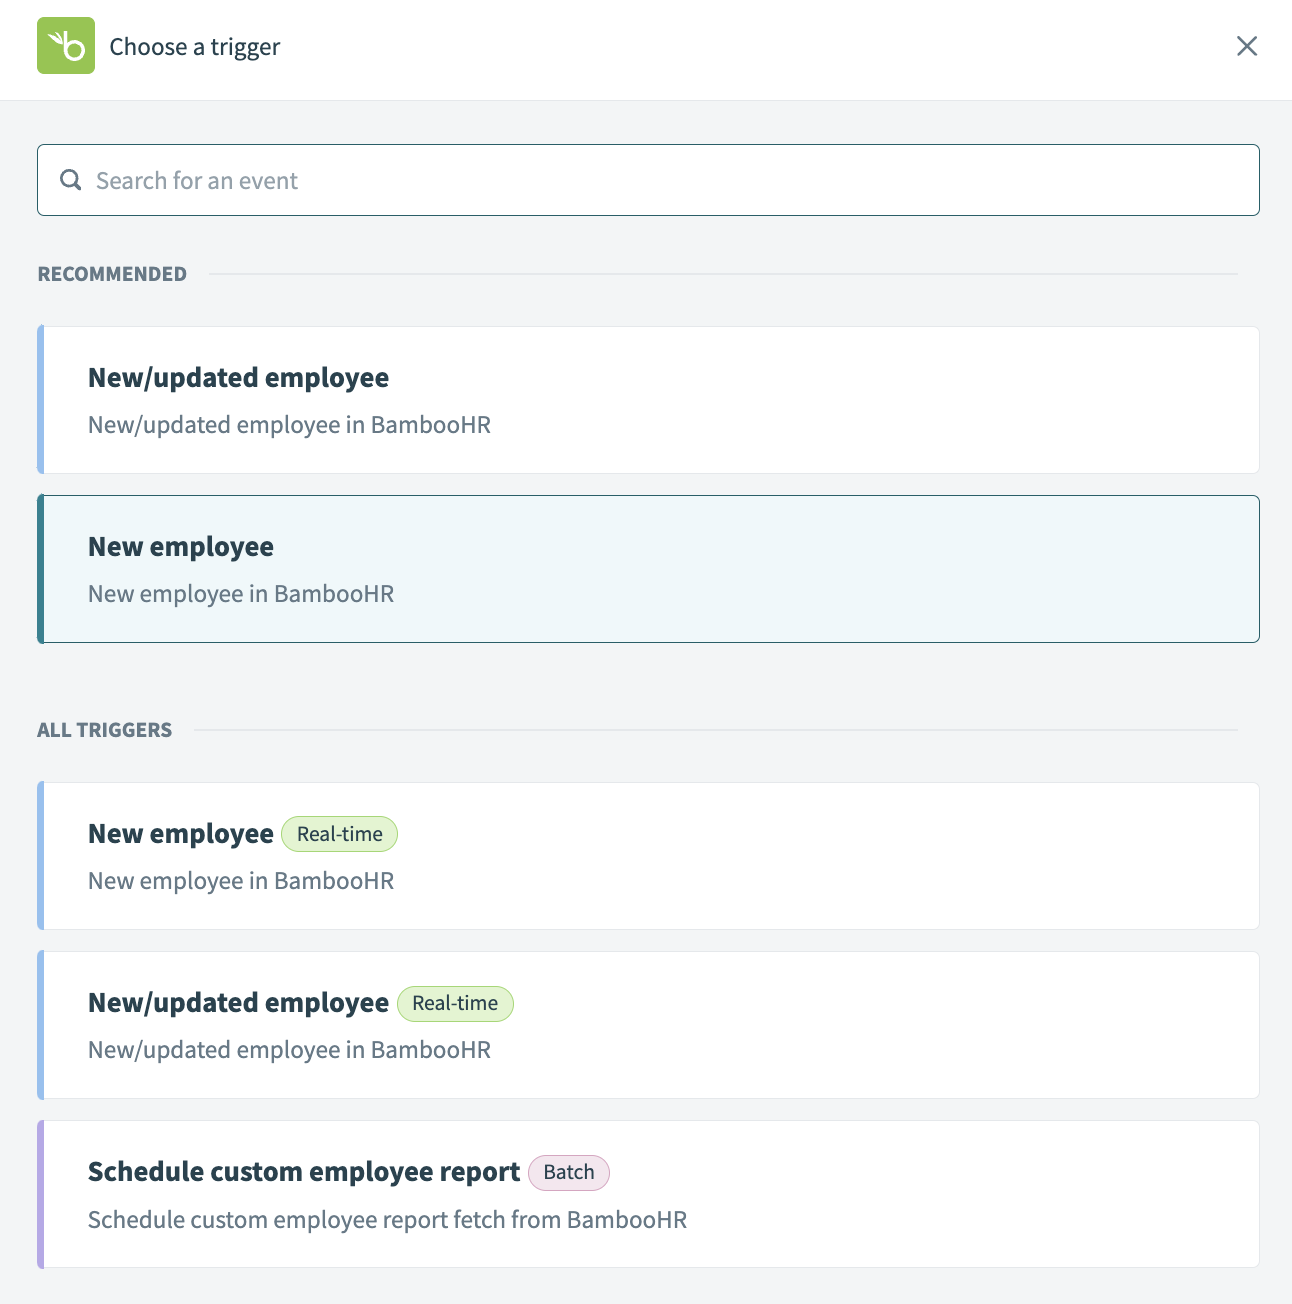Click Schedule custom employee report fetch description
The image size is (1292, 1304).
(387, 1220)
